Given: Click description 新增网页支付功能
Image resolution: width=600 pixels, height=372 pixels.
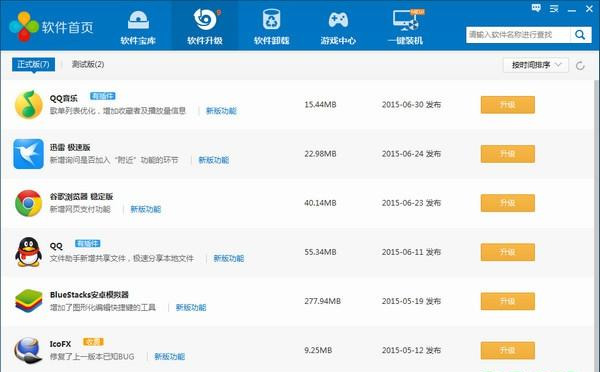Looking at the screenshot, I should [x=80, y=209].
